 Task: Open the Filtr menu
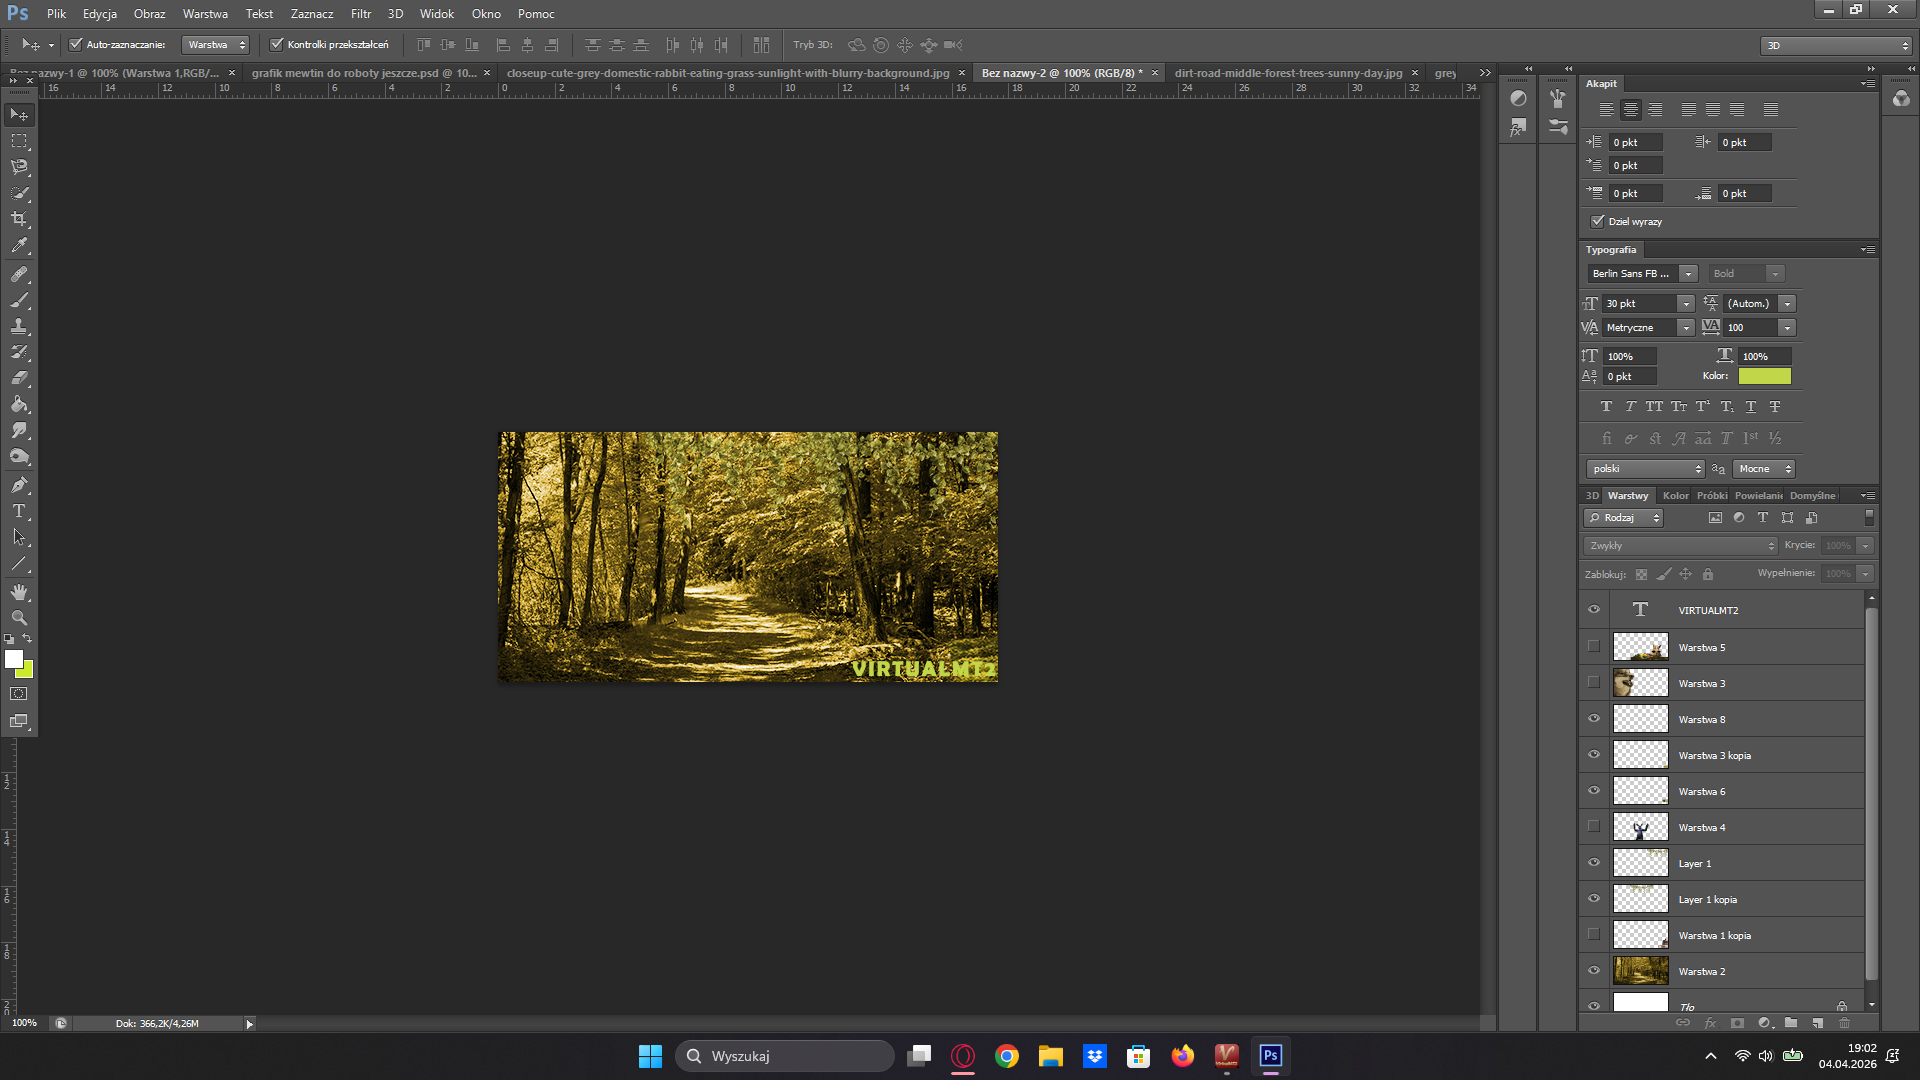(x=360, y=14)
